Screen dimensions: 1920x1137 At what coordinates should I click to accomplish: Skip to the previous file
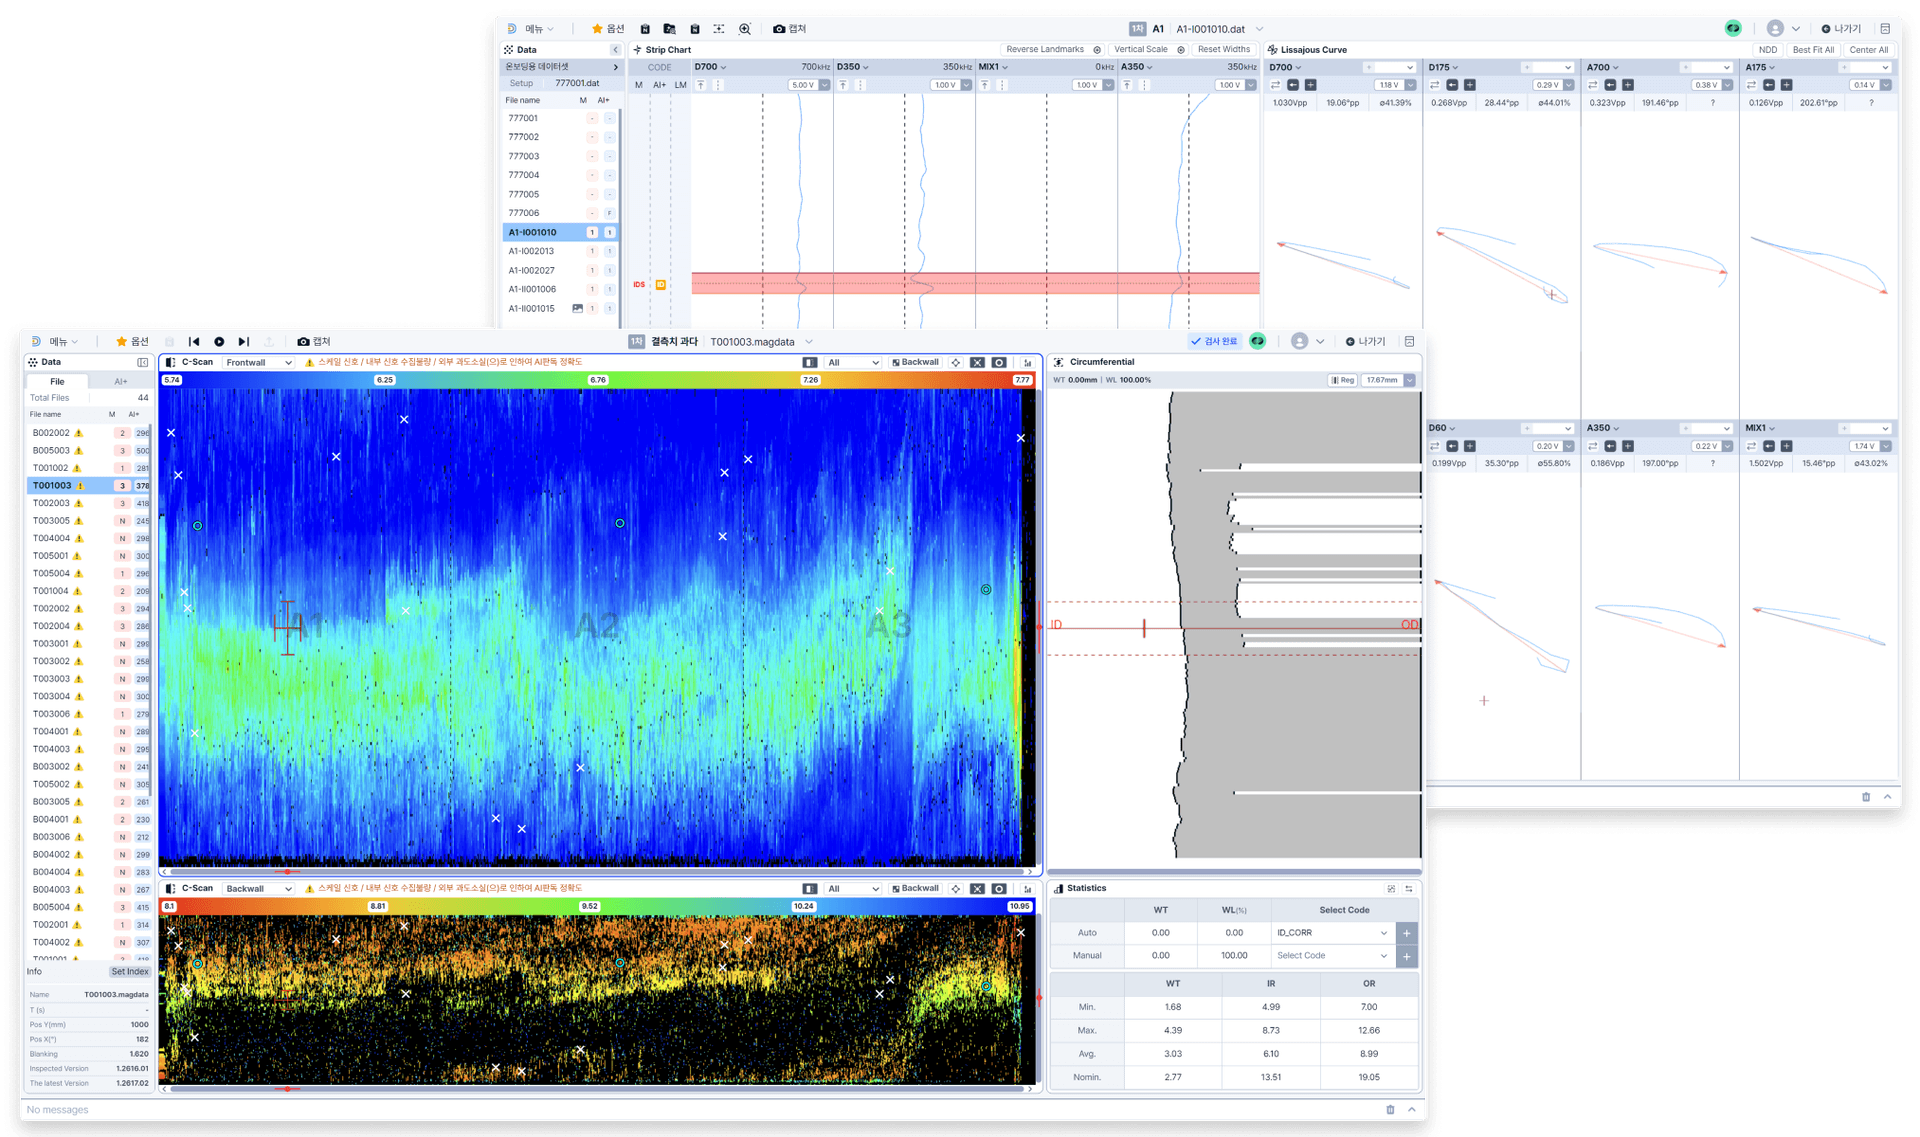[x=194, y=342]
